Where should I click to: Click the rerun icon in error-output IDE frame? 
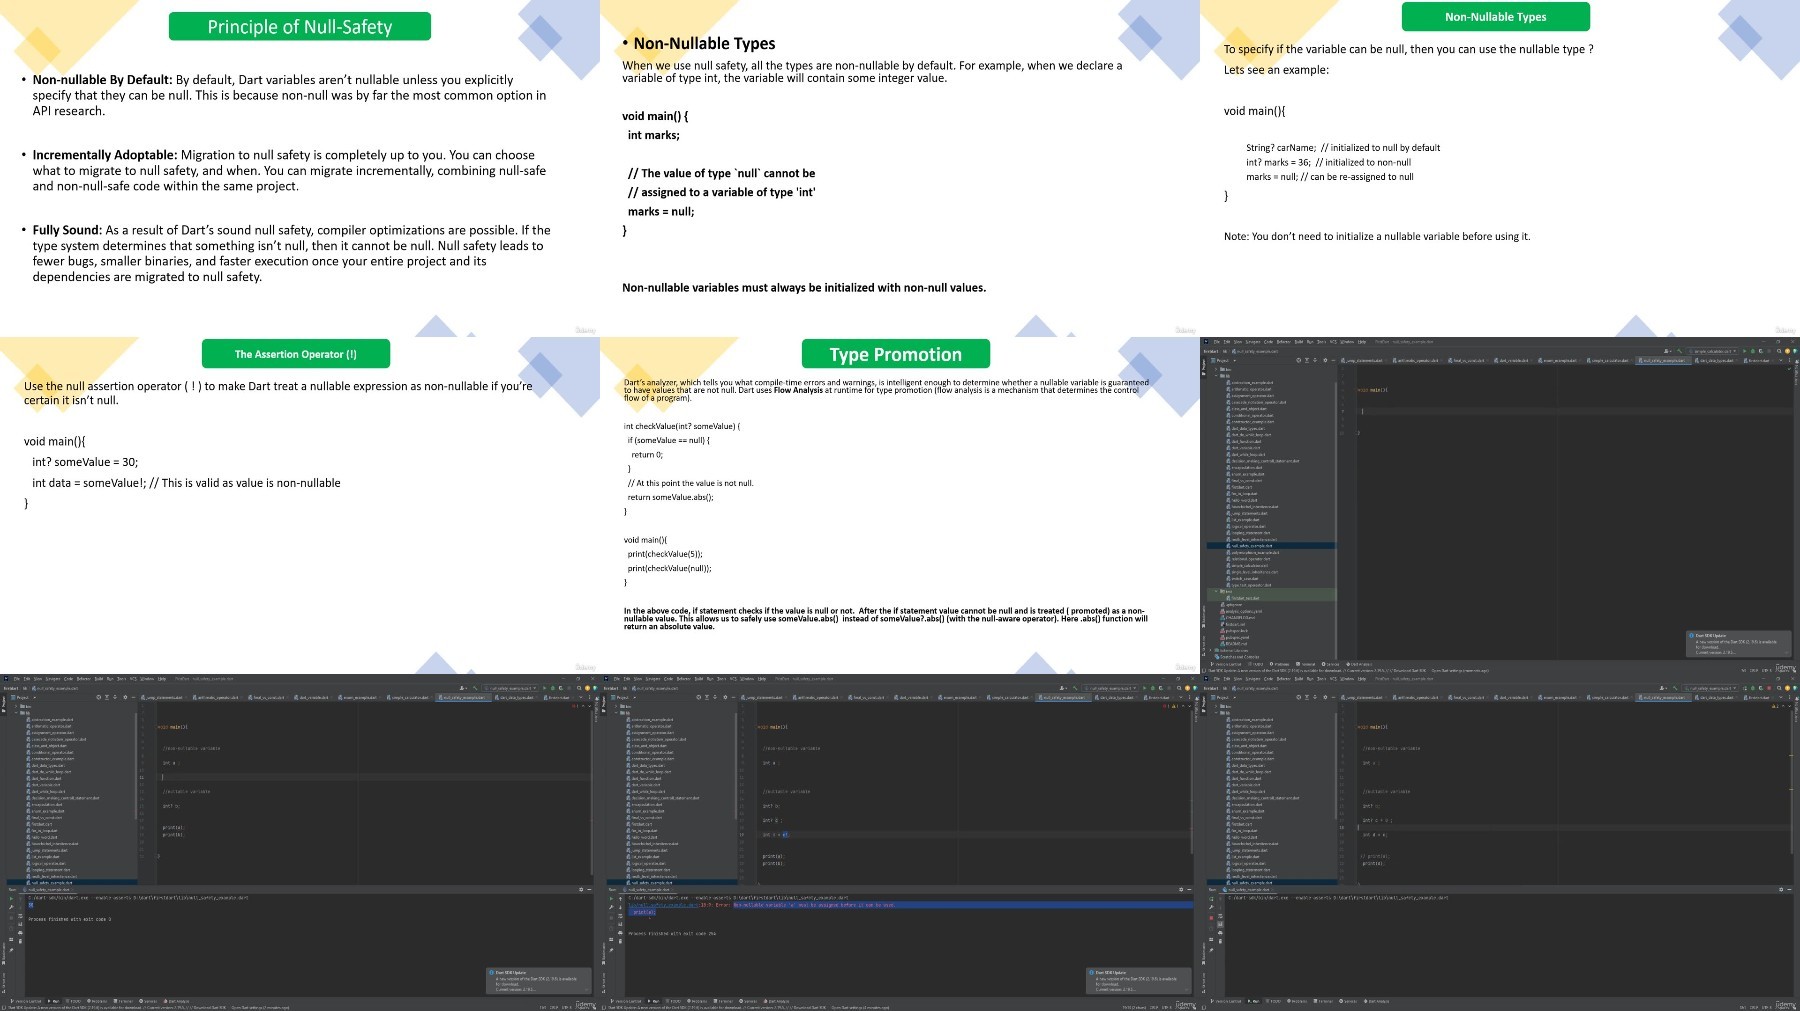611,898
